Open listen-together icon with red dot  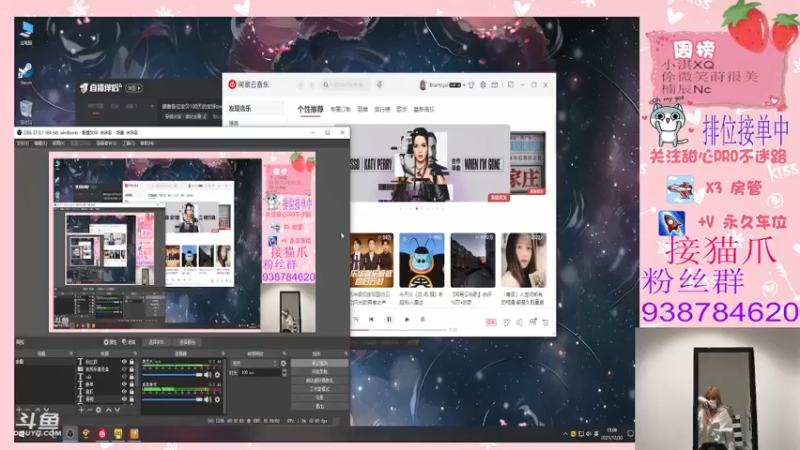pos(533,322)
